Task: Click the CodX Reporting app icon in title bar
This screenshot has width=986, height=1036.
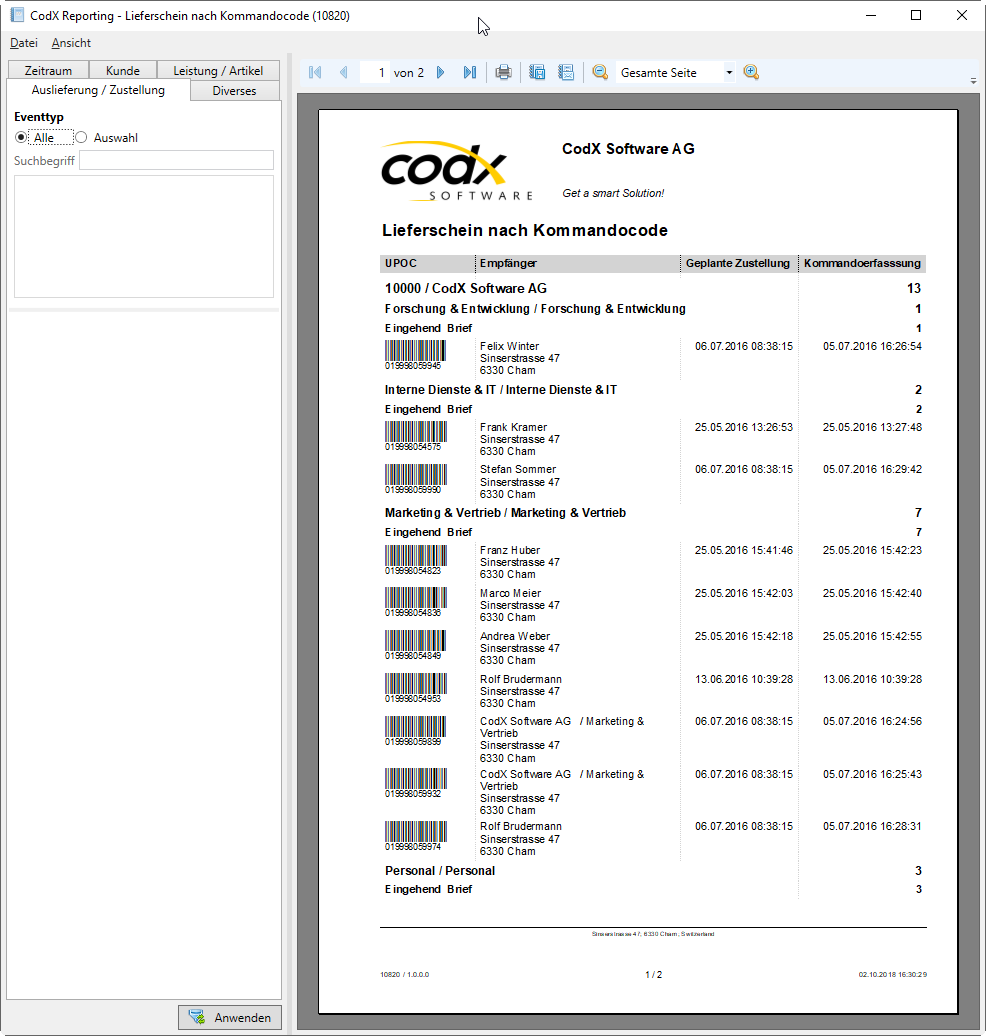Action: point(17,15)
